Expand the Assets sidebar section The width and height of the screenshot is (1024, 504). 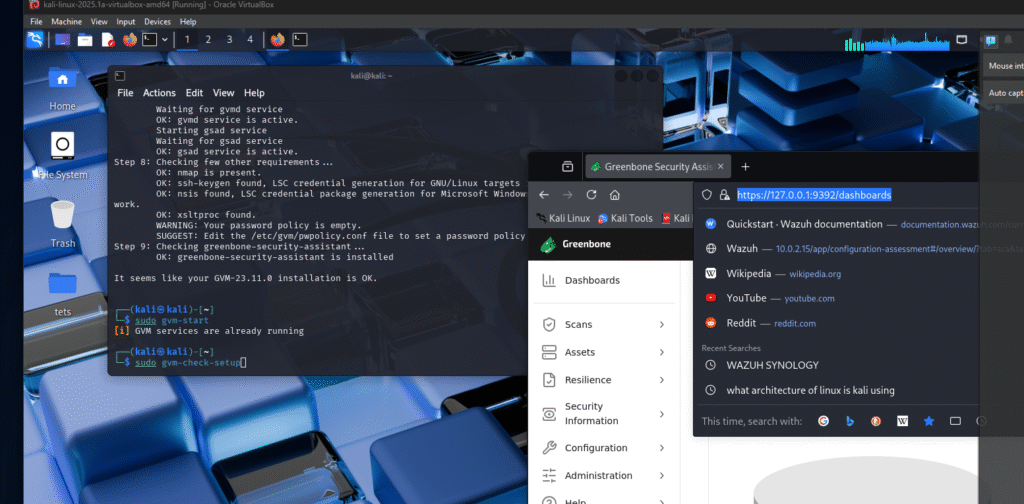coord(662,352)
